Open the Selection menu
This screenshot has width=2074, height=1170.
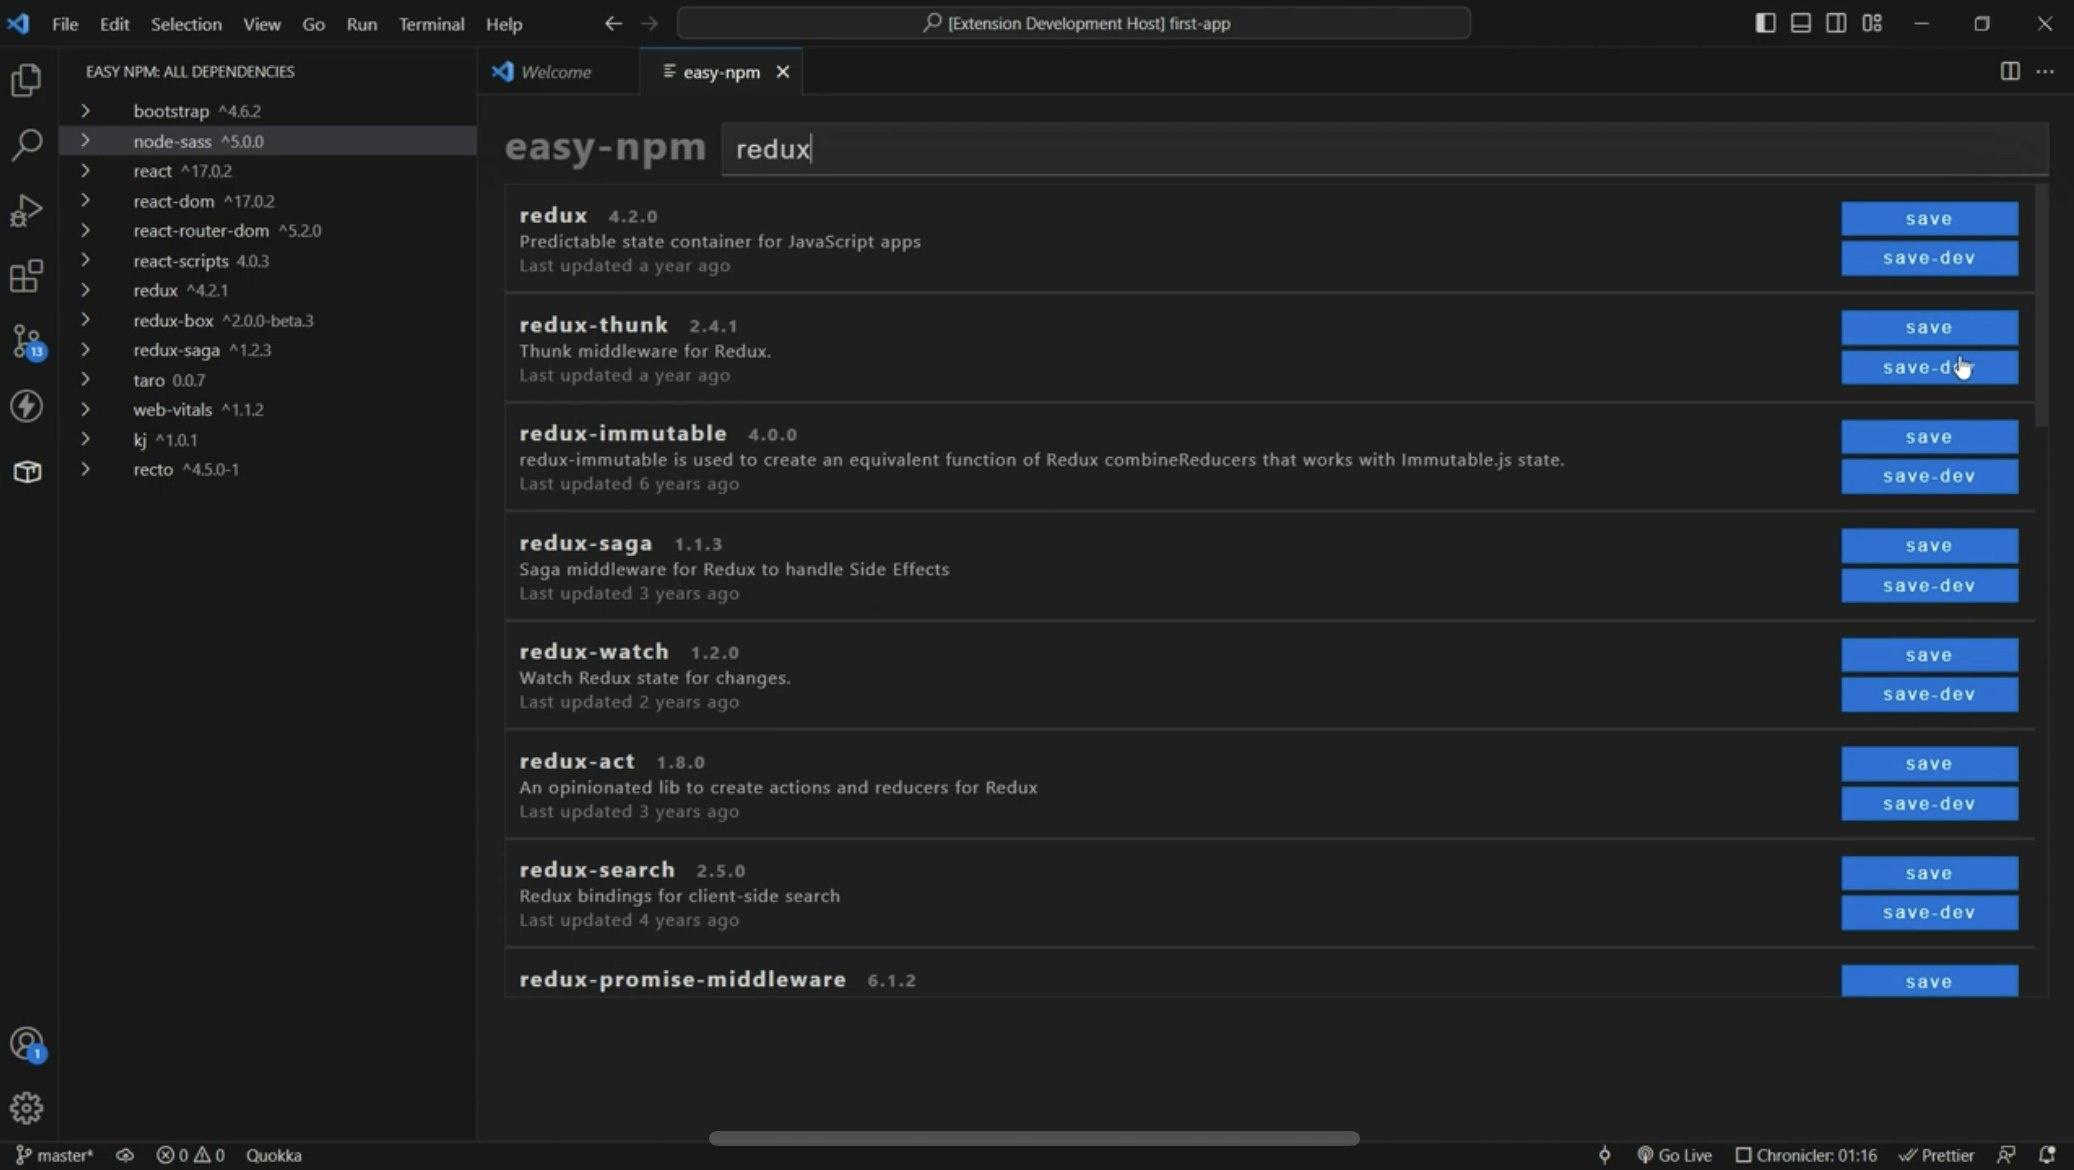tap(186, 23)
